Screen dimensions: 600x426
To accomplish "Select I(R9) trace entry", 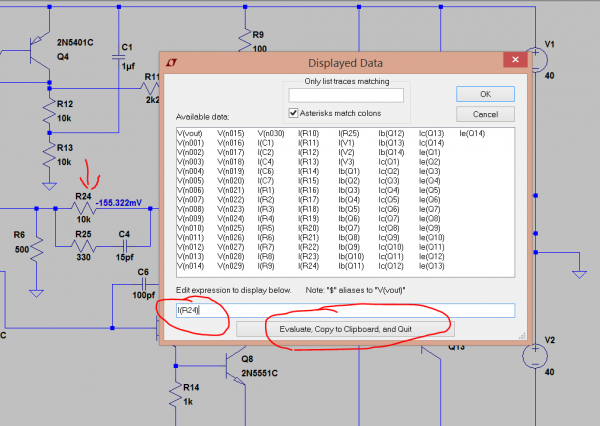I will coord(266,266).
